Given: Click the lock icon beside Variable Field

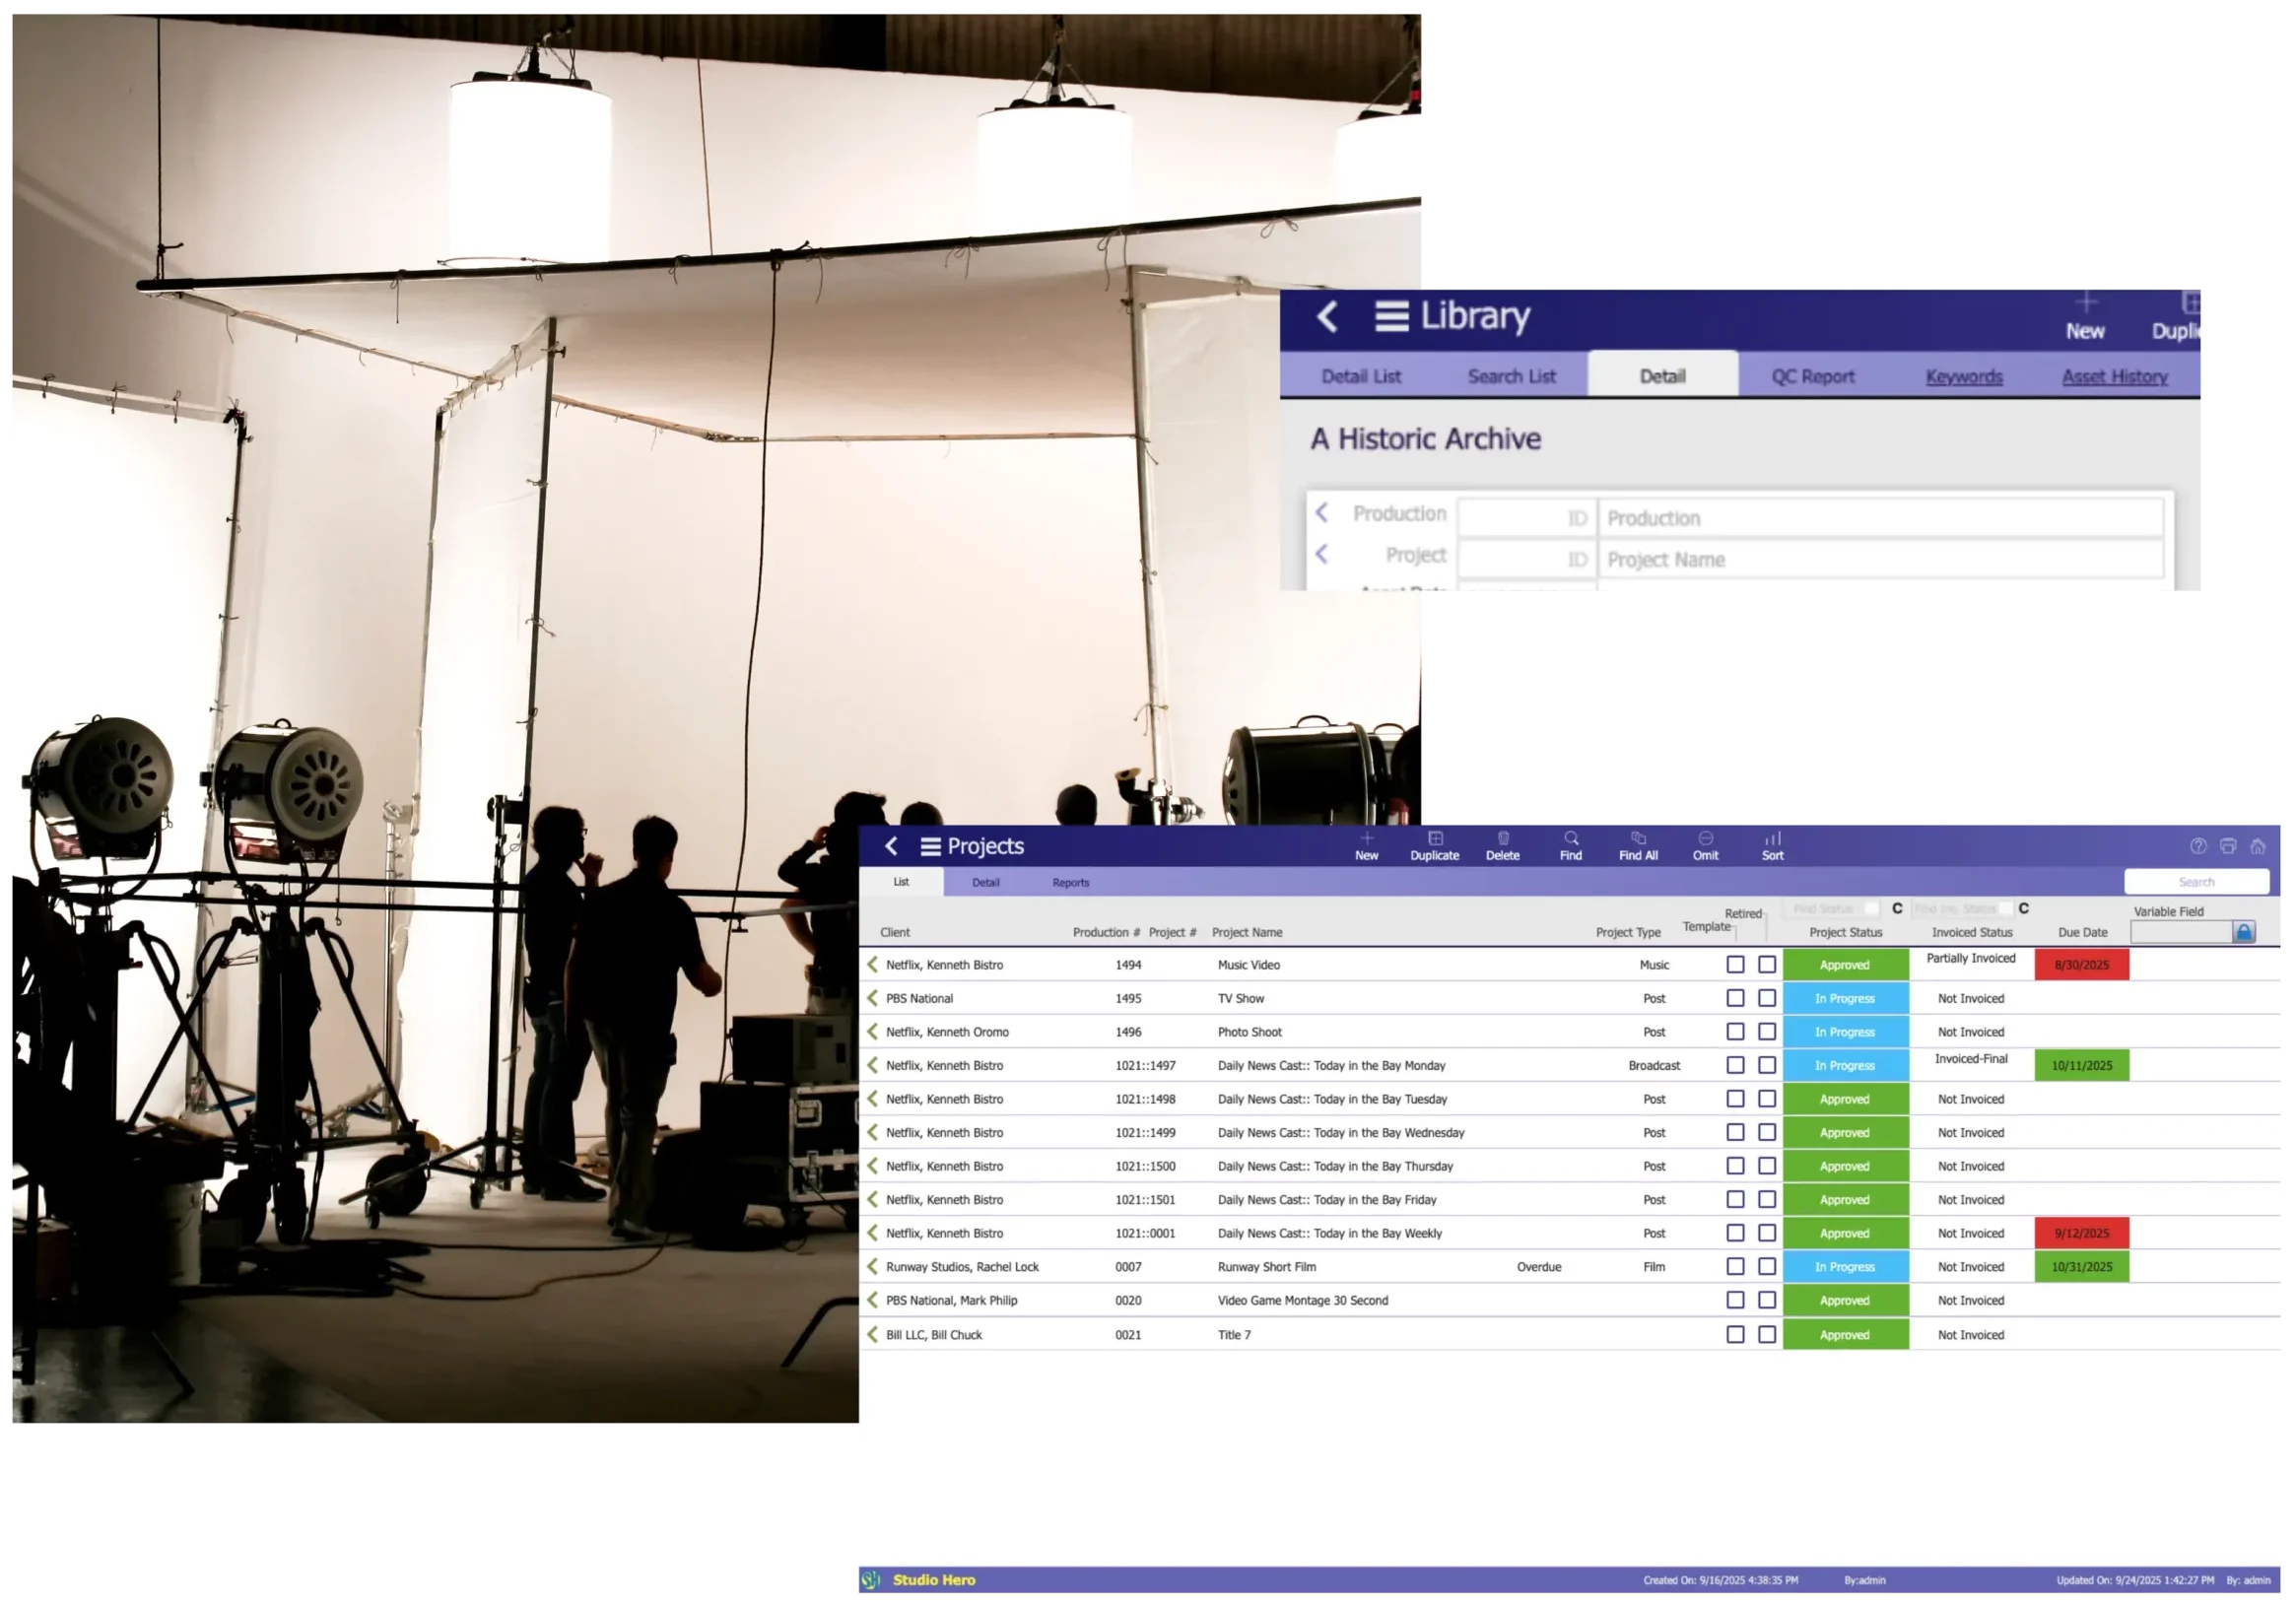Looking at the screenshot, I should click(x=2244, y=932).
